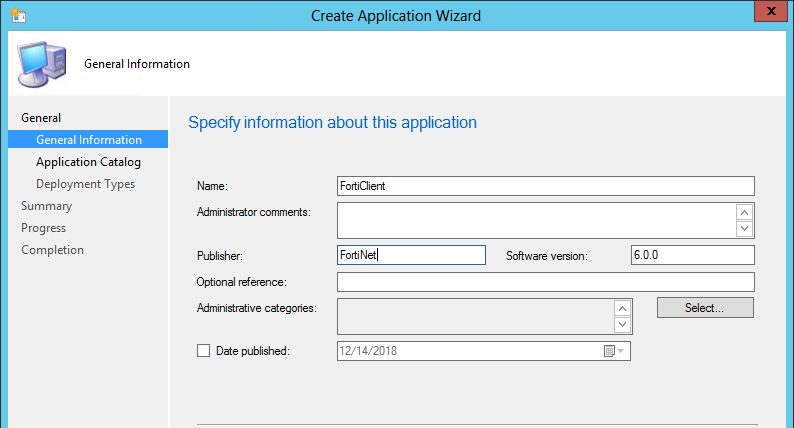Image resolution: width=794 pixels, height=428 pixels.
Task: Click the Administrative categories: label
Action: pyautogui.click(x=257, y=308)
